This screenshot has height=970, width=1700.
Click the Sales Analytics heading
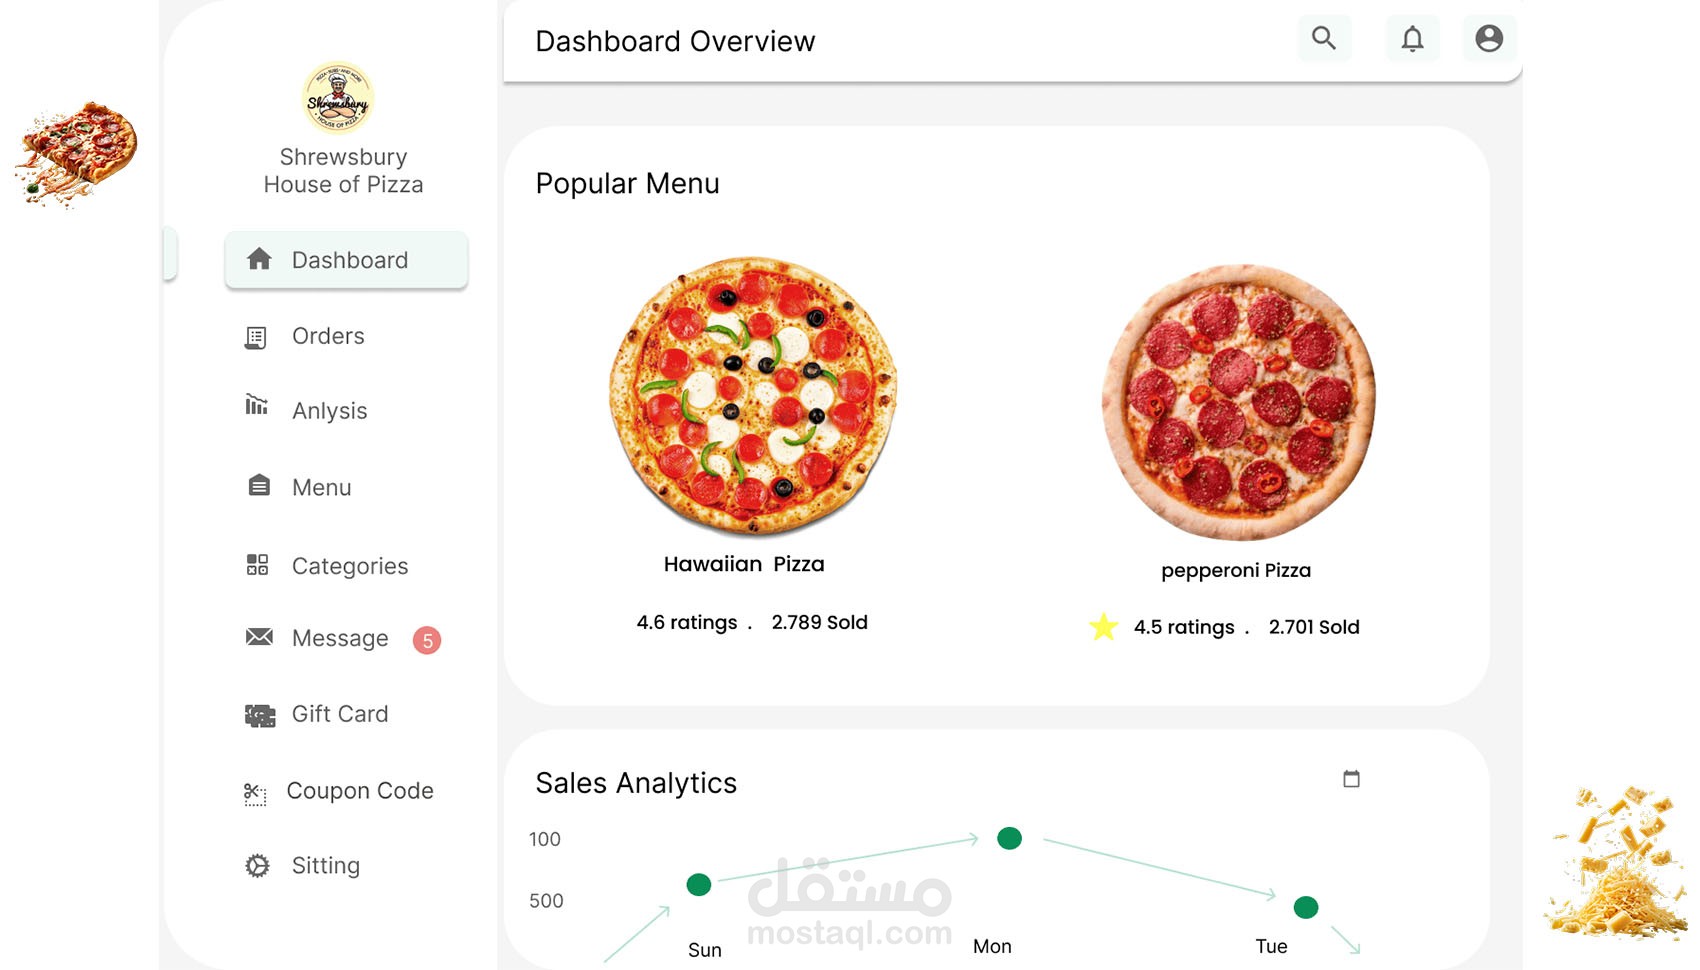tap(636, 783)
